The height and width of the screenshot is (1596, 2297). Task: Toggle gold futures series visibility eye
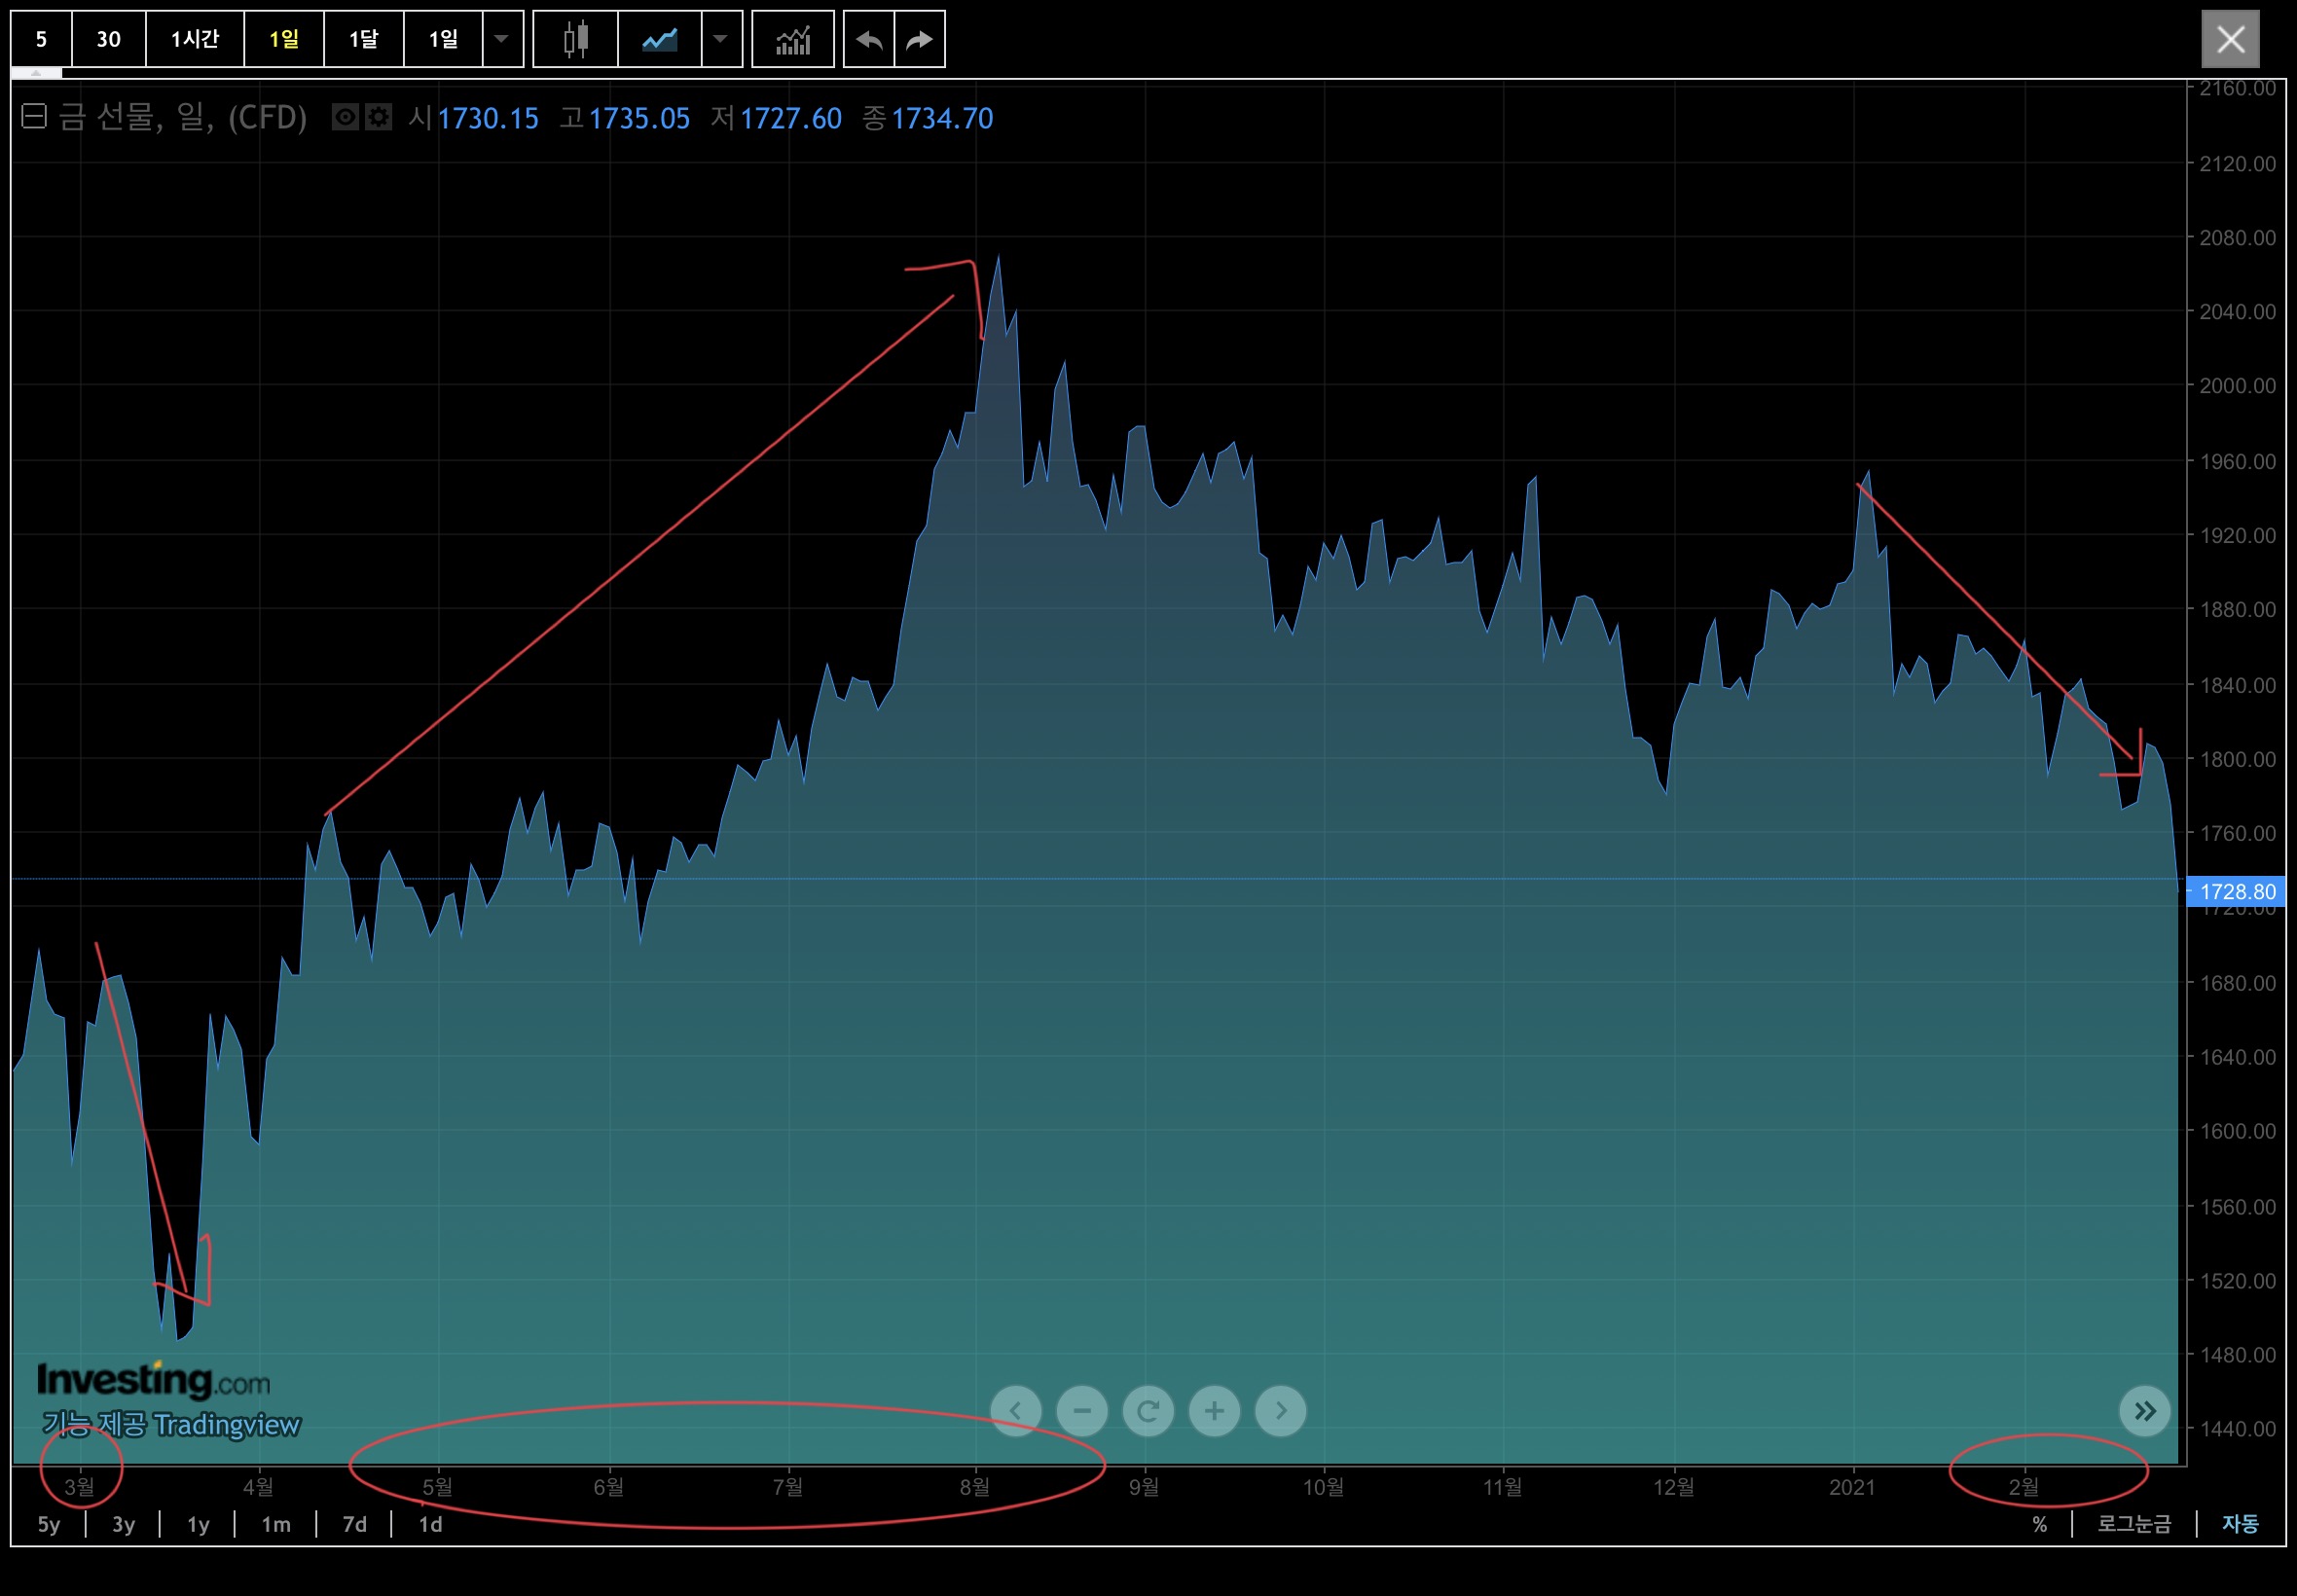345,118
